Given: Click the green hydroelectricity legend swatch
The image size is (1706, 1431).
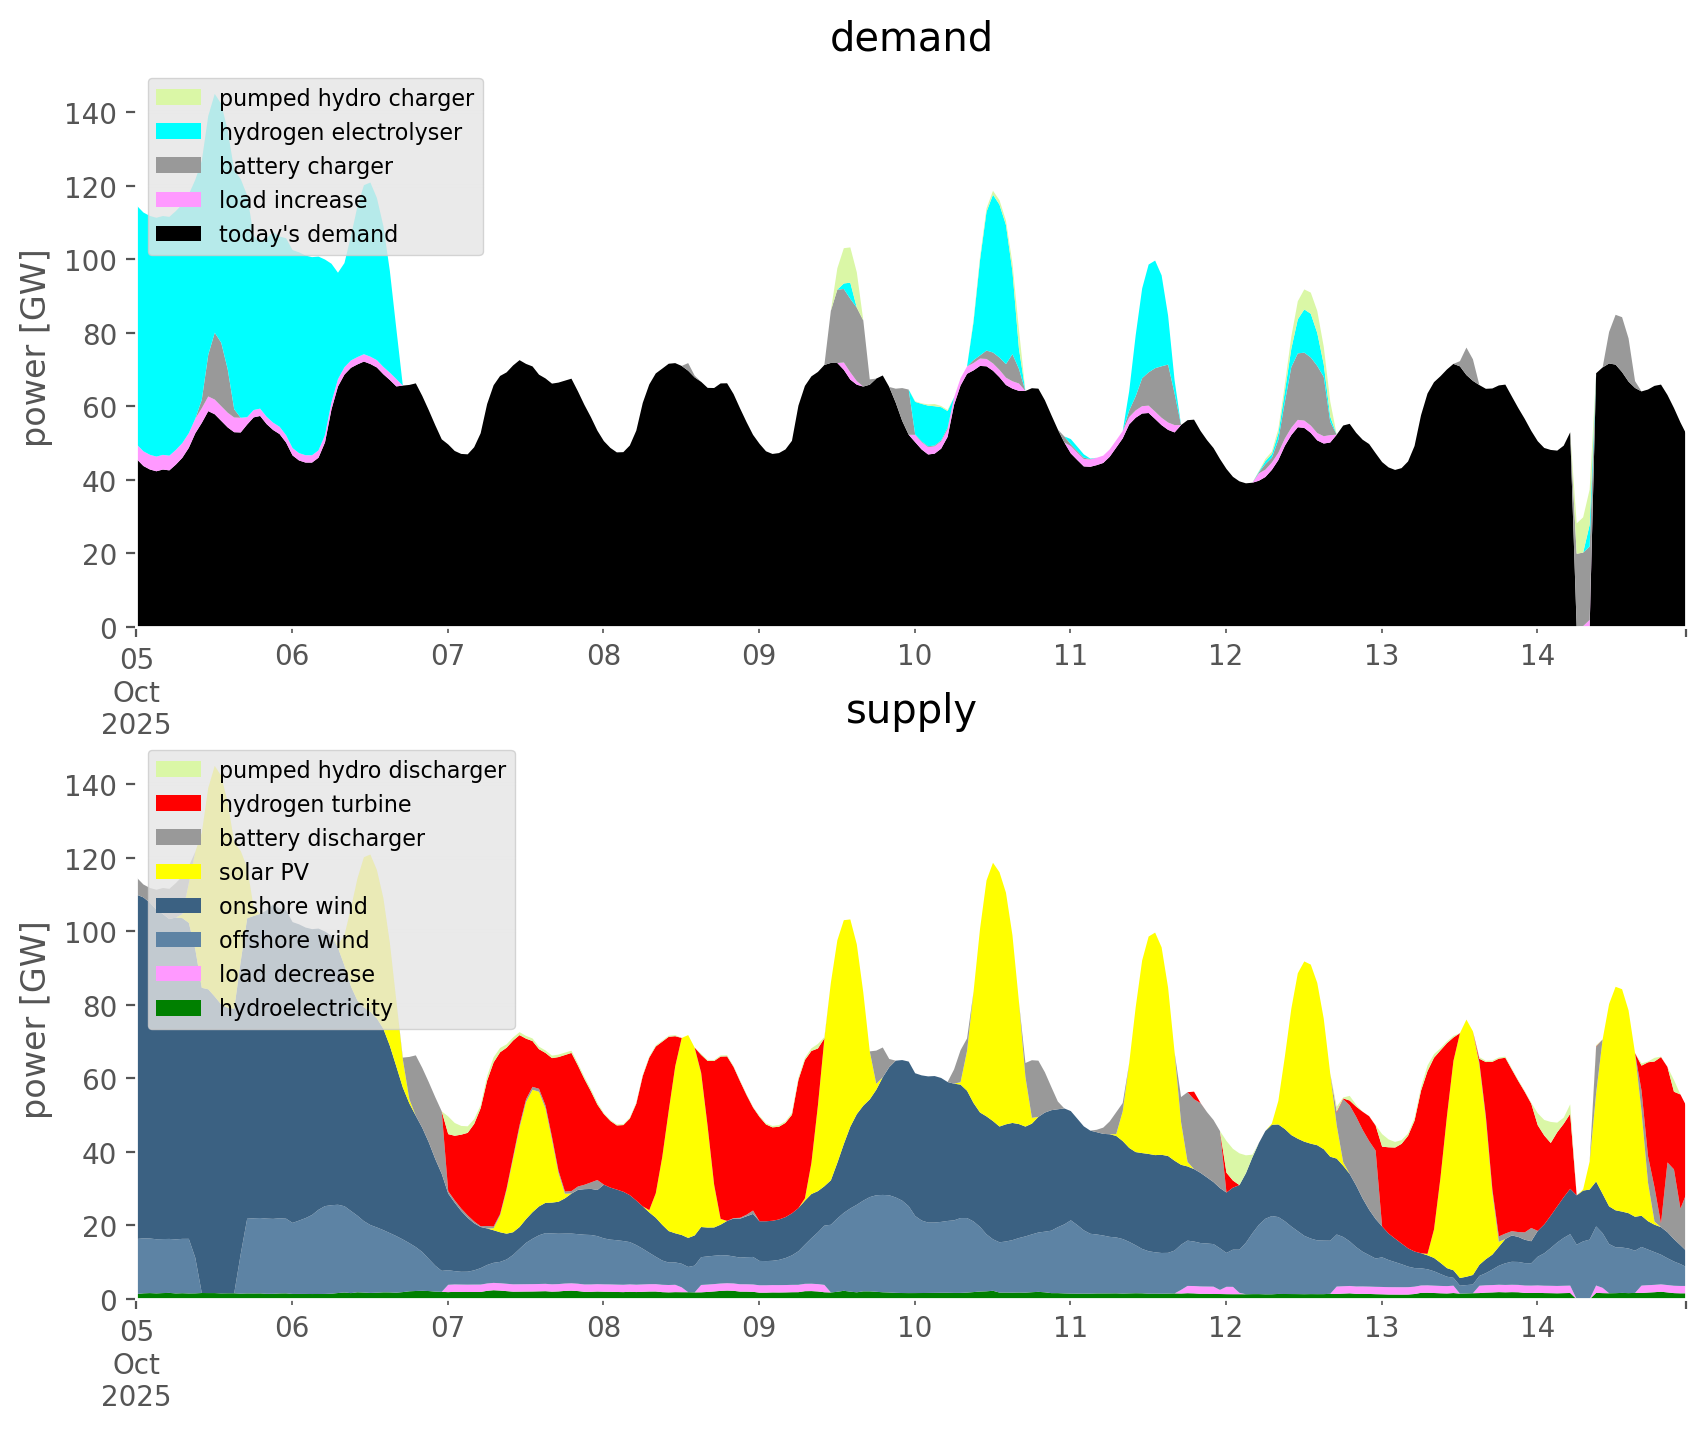Looking at the screenshot, I should coord(179,1008).
